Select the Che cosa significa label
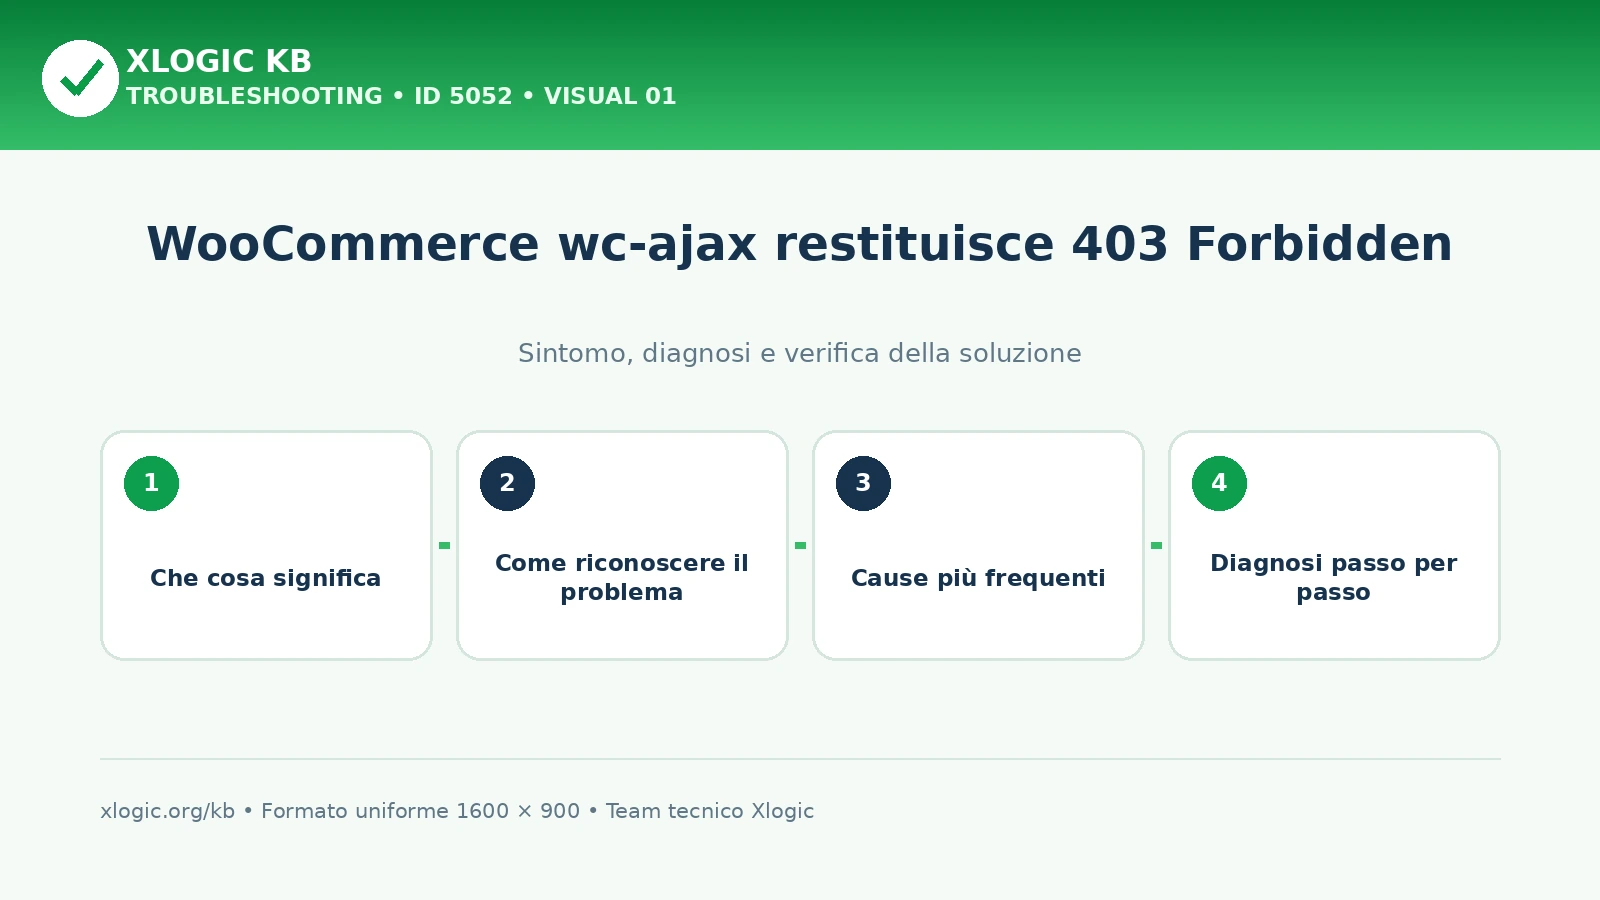Screen dimensions: 1600x900 pyautogui.click(x=266, y=578)
